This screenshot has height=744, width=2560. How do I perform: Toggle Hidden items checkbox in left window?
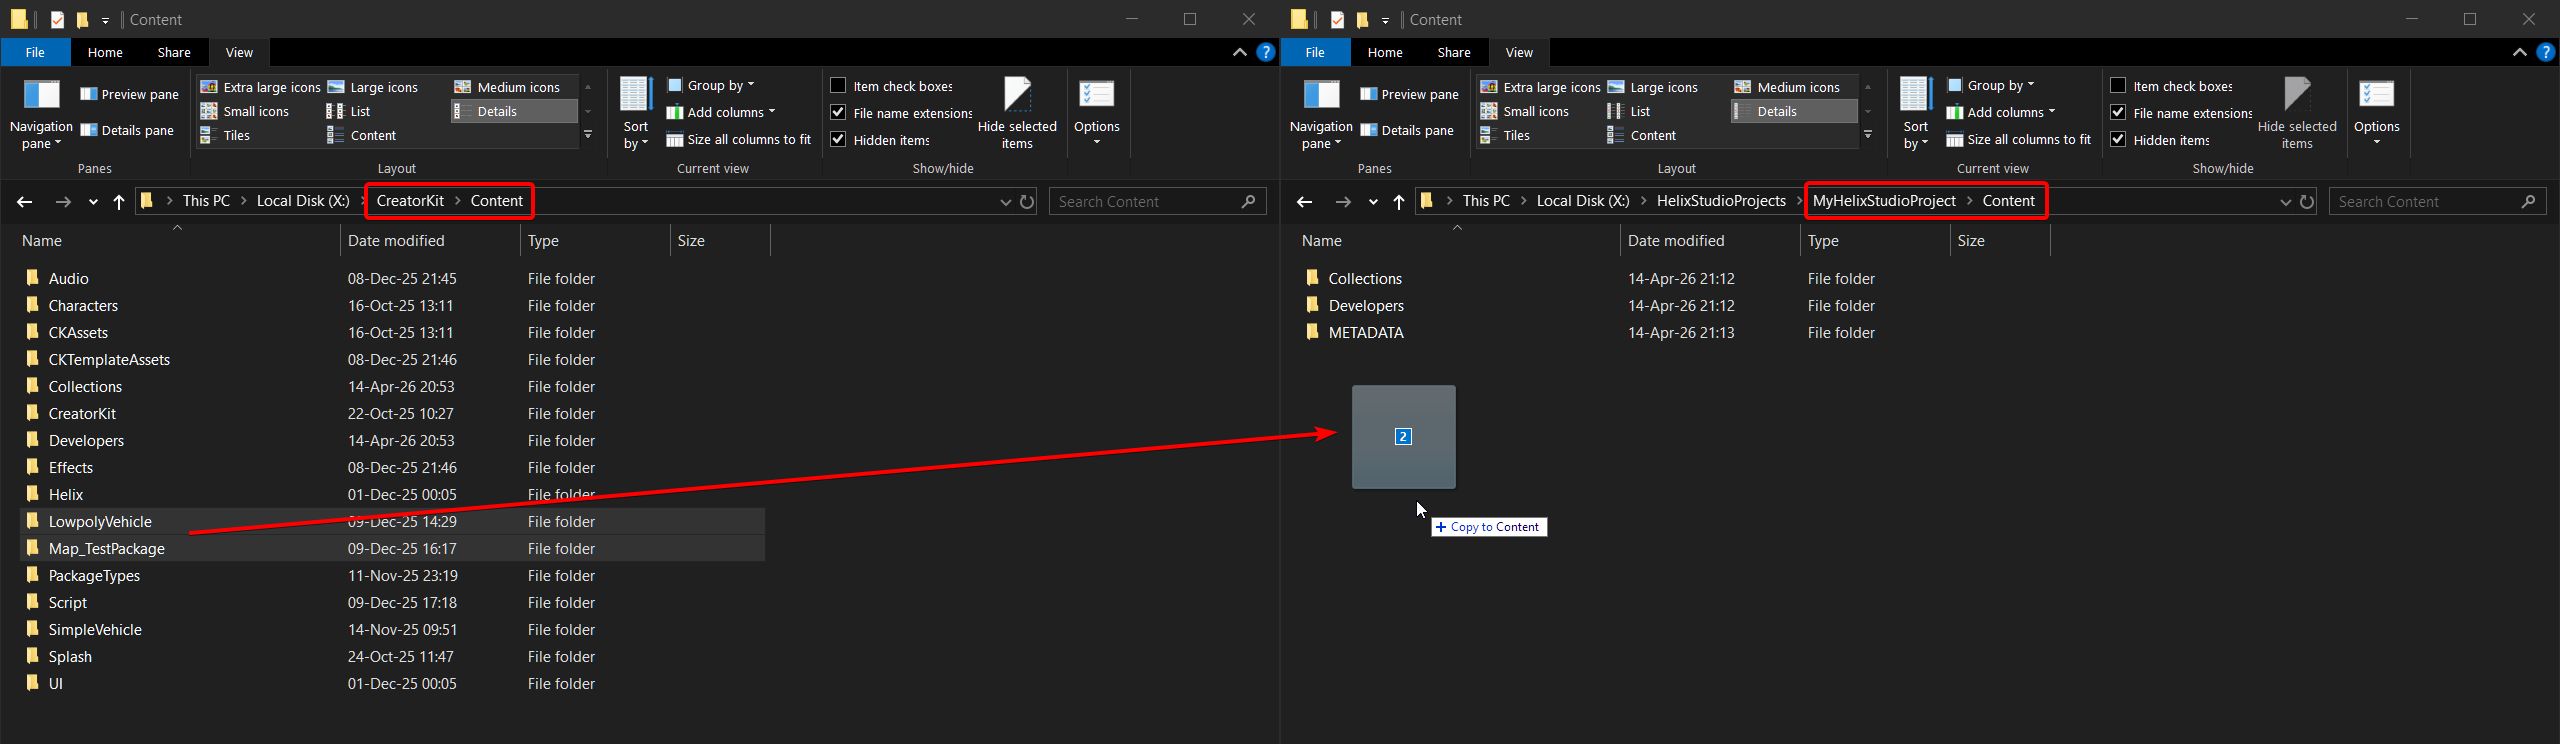(838, 140)
